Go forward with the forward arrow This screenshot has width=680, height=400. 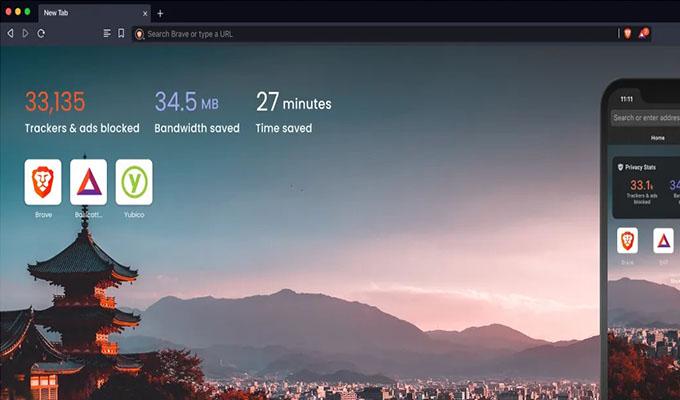pyautogui.click(x=26, y=33)
